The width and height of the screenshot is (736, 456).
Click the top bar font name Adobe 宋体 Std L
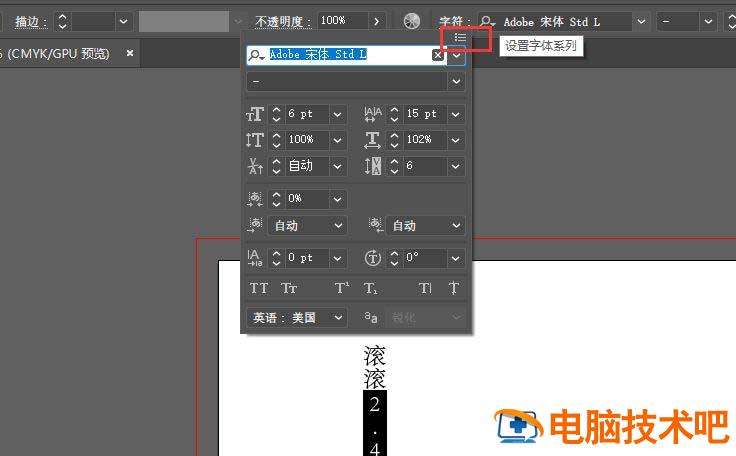click(552, 22)
